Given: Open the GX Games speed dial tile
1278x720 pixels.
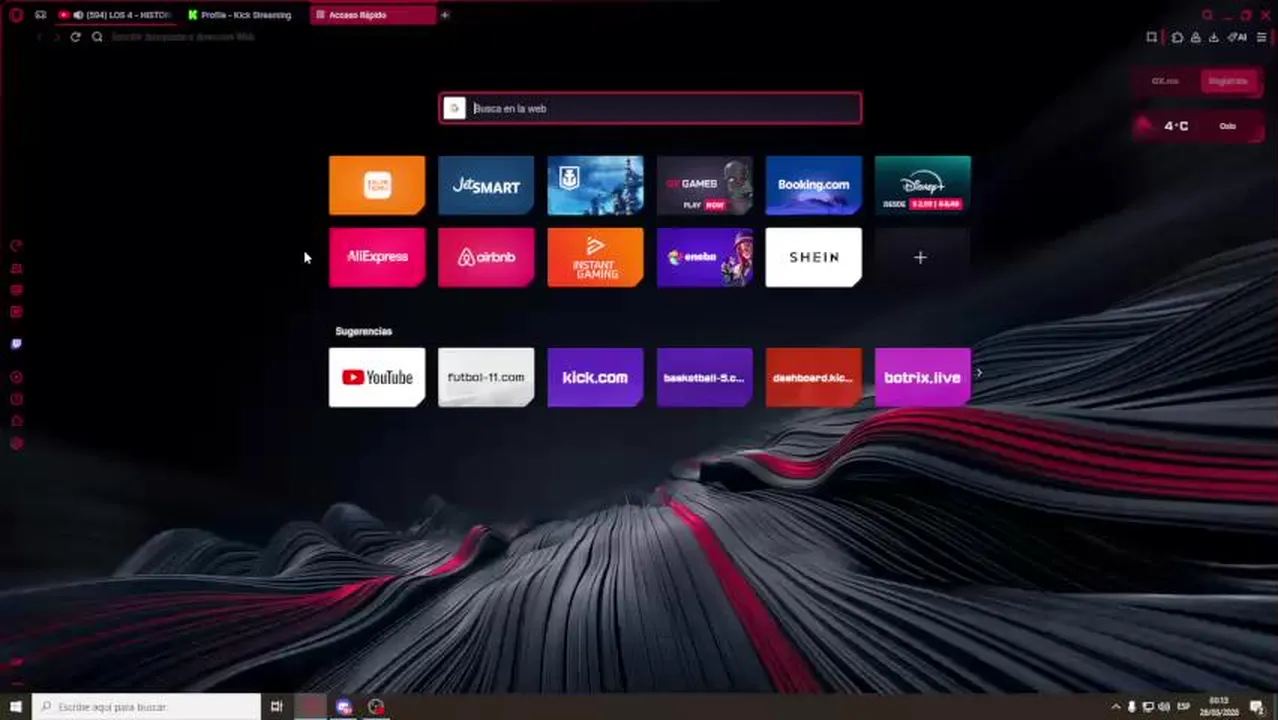Looking at the screenshot, I should [x=704, y=185].
